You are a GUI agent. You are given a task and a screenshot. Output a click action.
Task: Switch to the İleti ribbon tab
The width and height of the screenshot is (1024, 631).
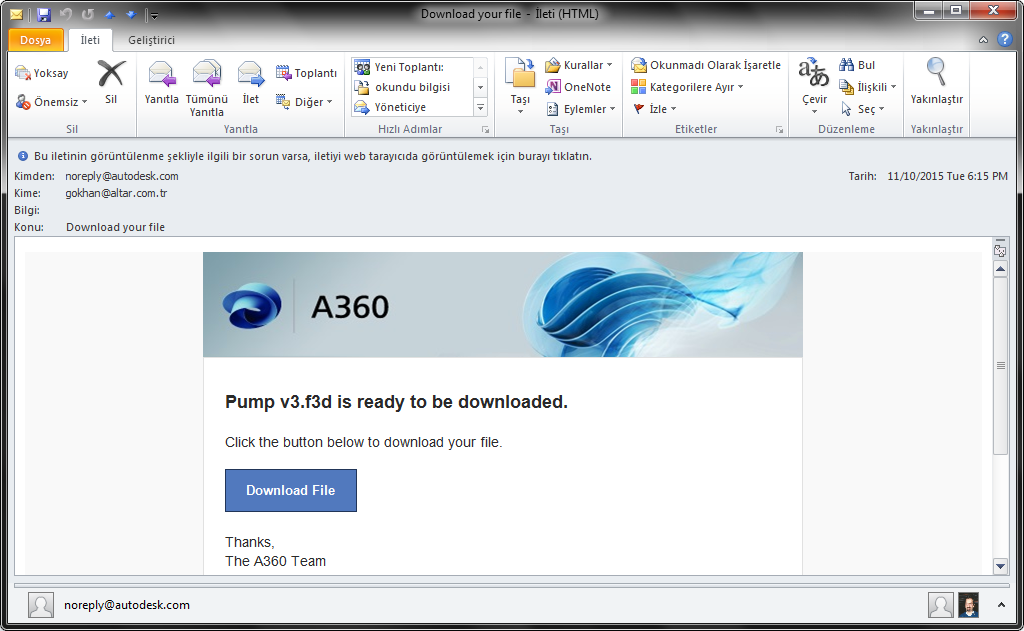point(90,40)
